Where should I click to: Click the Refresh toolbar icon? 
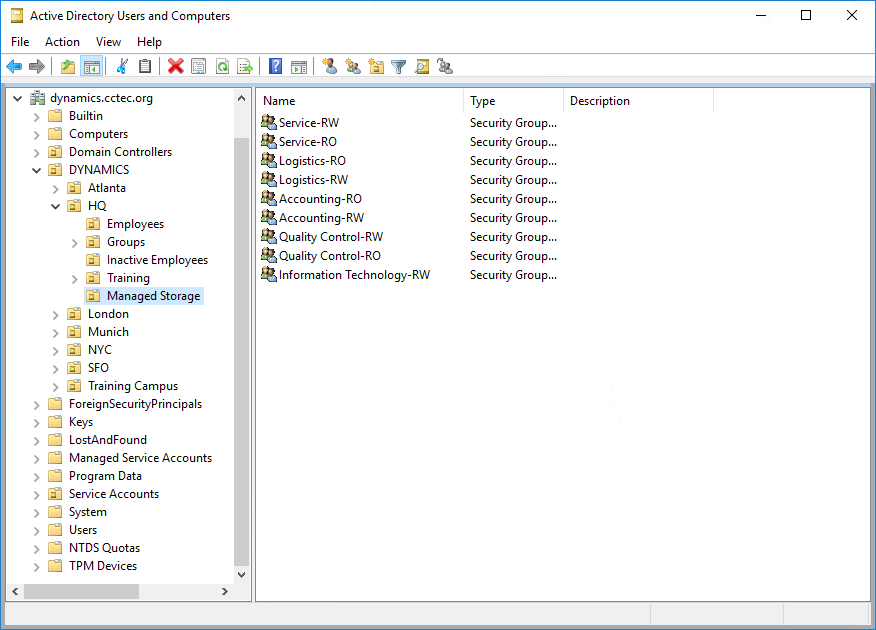click(222, 67)
